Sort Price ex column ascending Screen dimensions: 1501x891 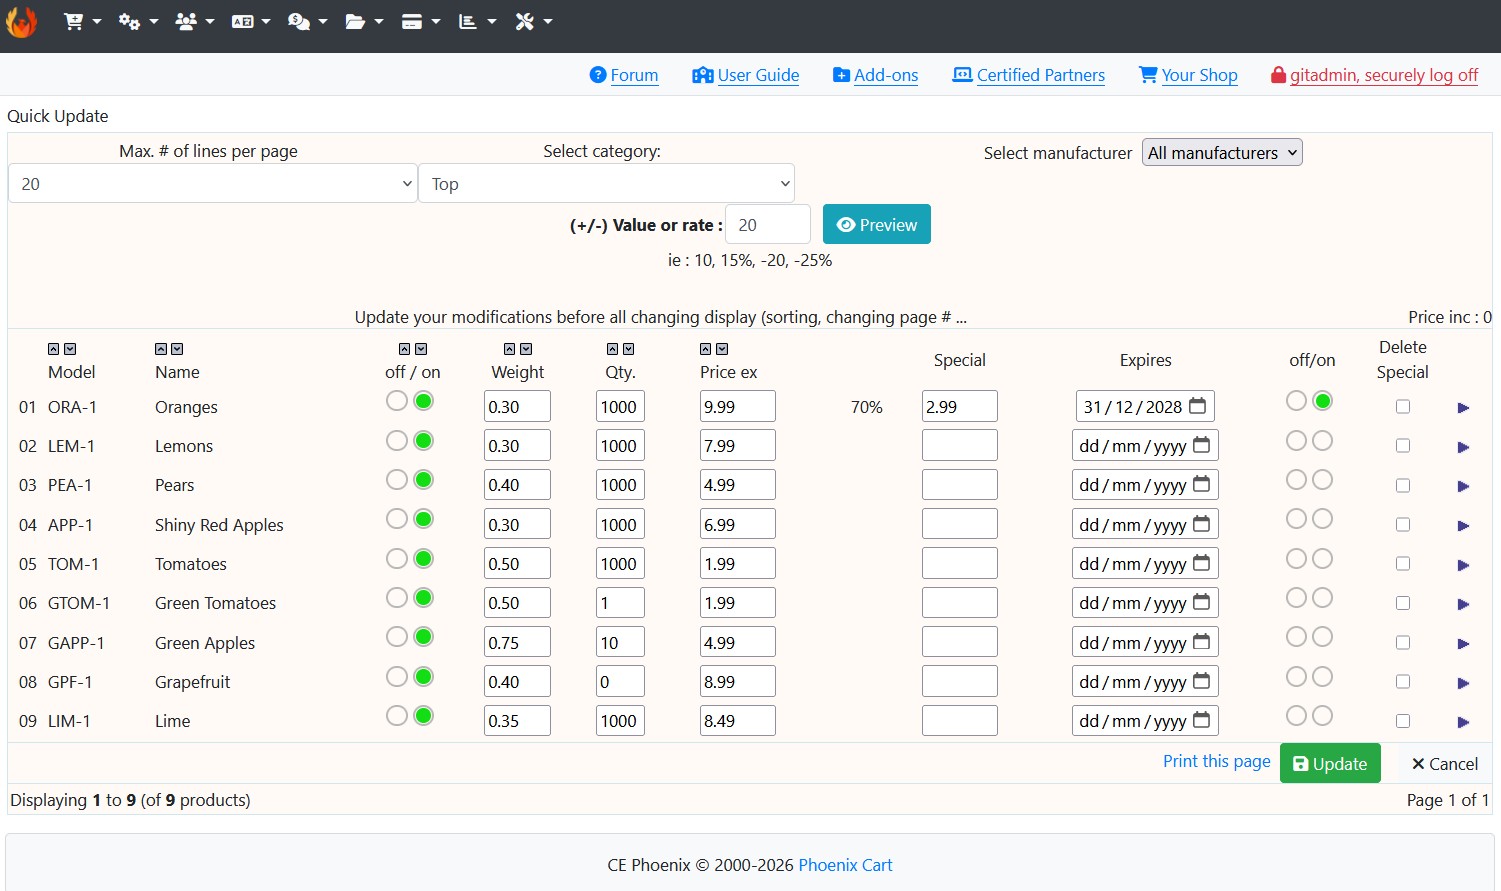pyautogui.click(x=706, y=349)
